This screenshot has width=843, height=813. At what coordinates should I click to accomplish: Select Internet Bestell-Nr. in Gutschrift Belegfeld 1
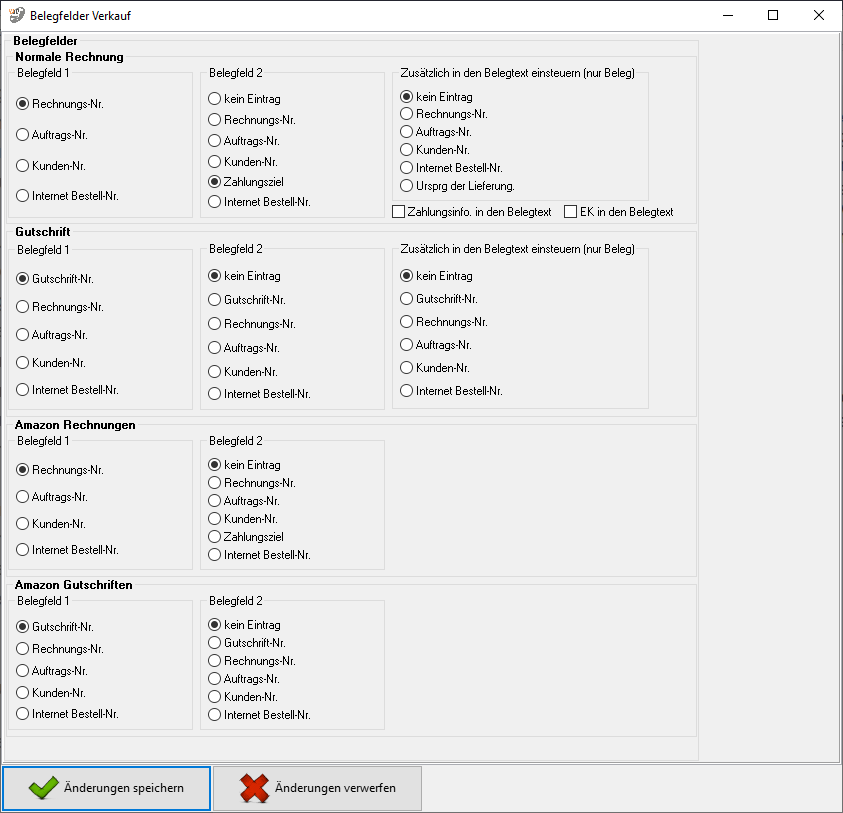click(23, 390)
